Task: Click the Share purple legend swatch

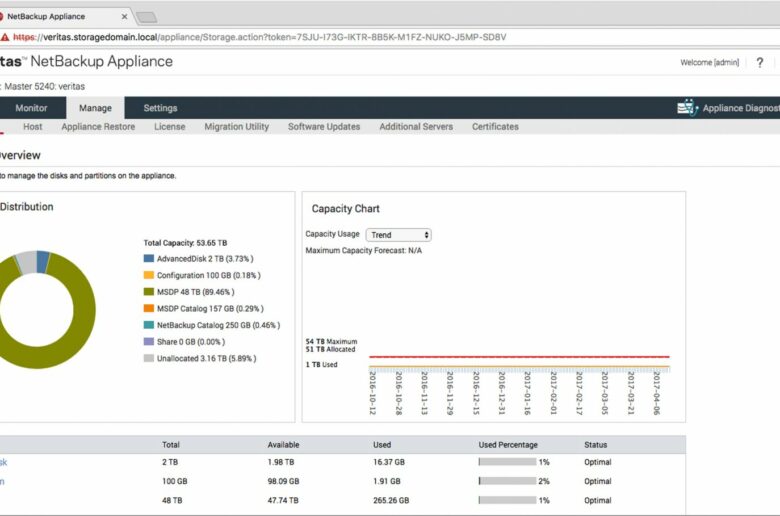Action: [x=149, y=342]
